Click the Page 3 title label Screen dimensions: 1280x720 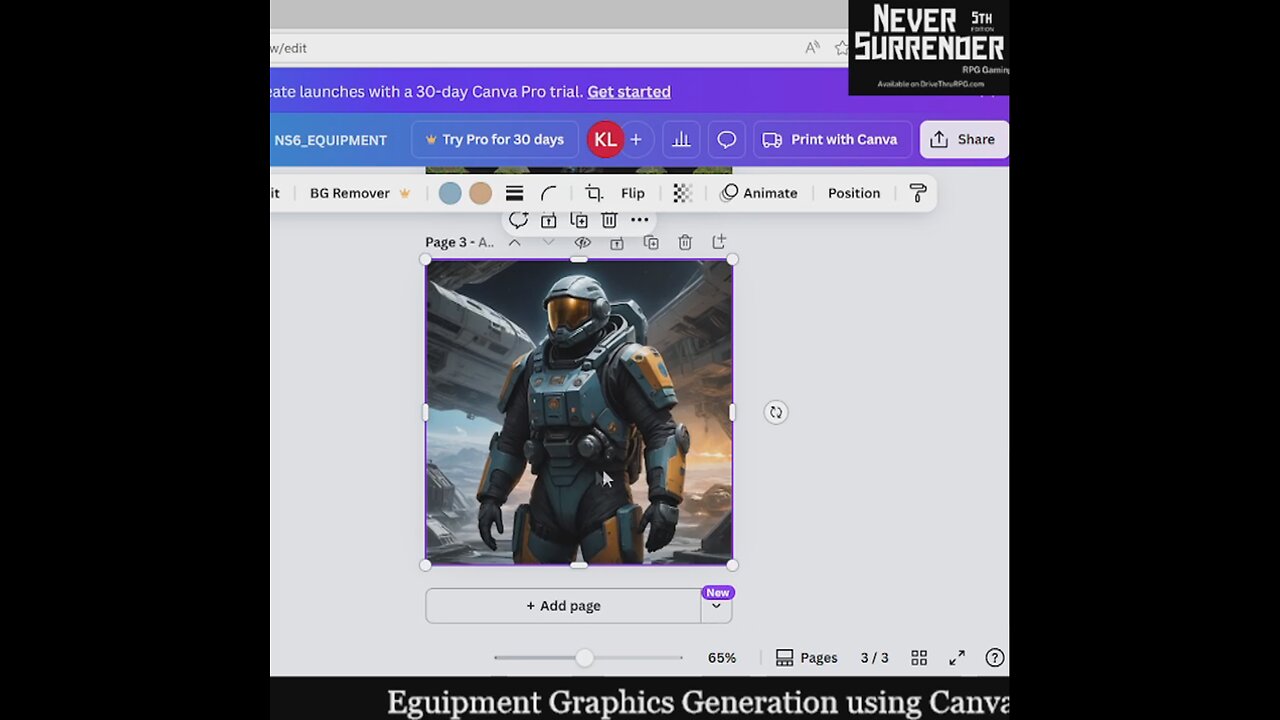(x=459, y=242)
